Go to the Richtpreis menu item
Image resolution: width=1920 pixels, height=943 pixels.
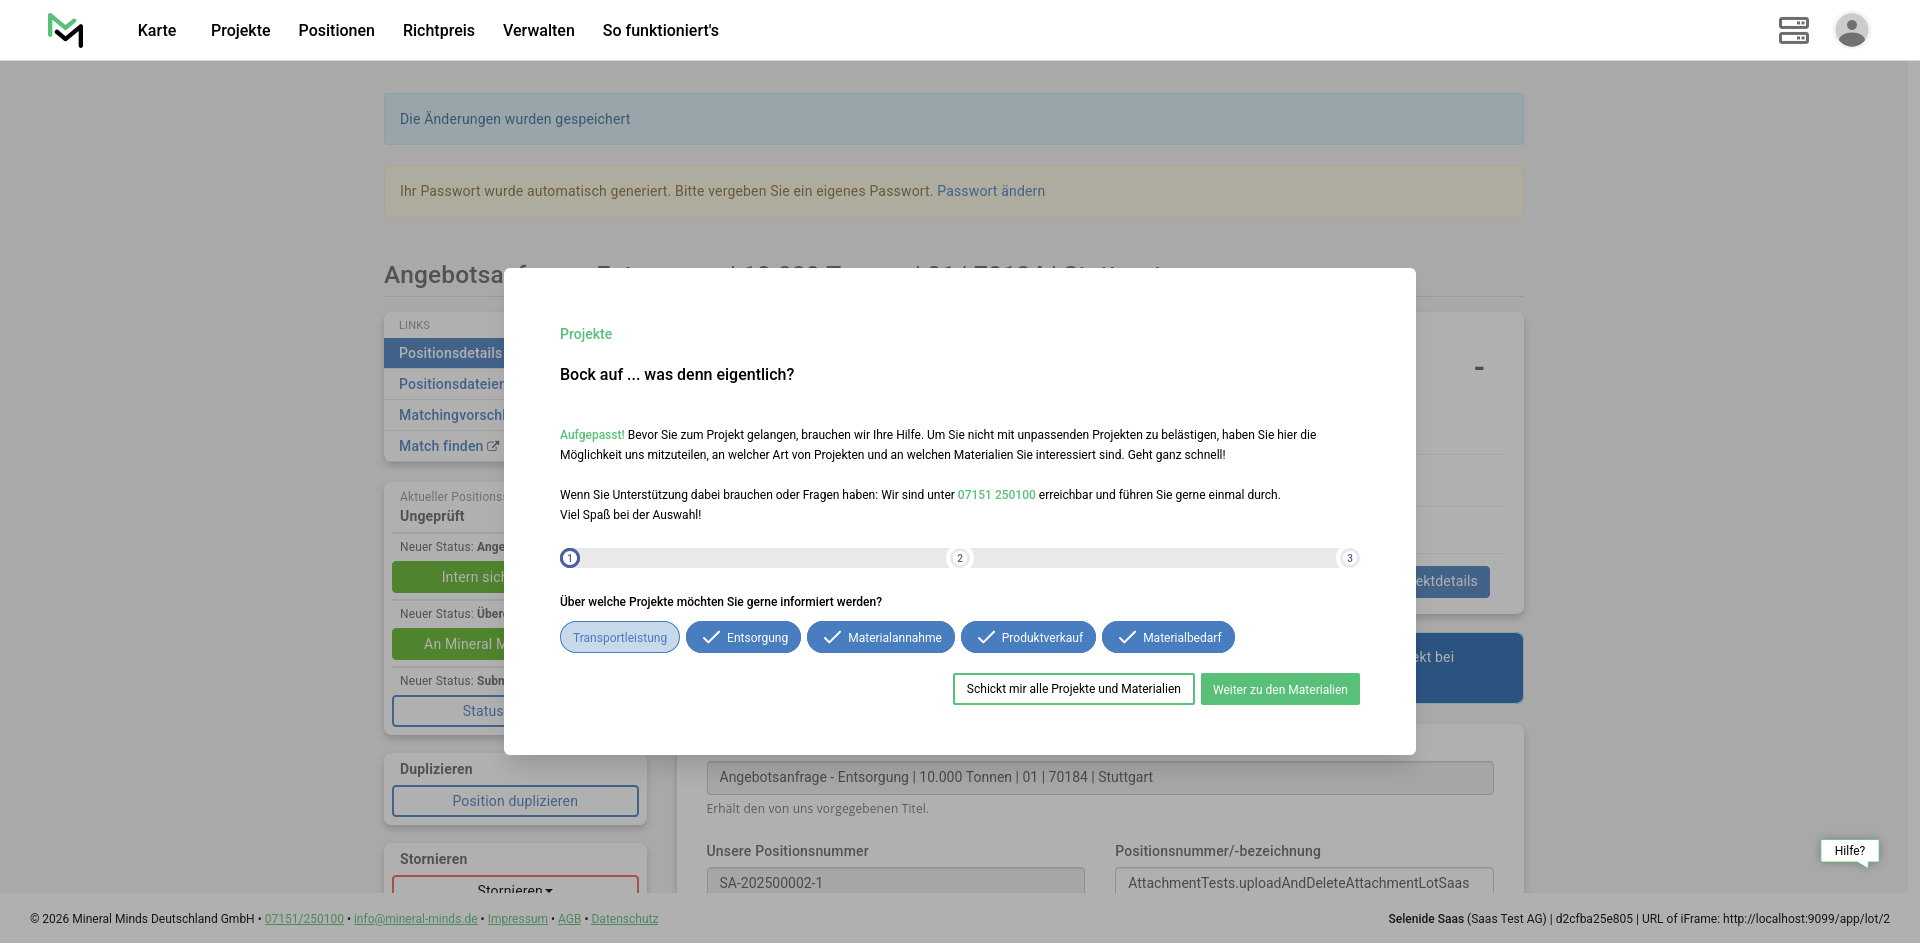438,30
